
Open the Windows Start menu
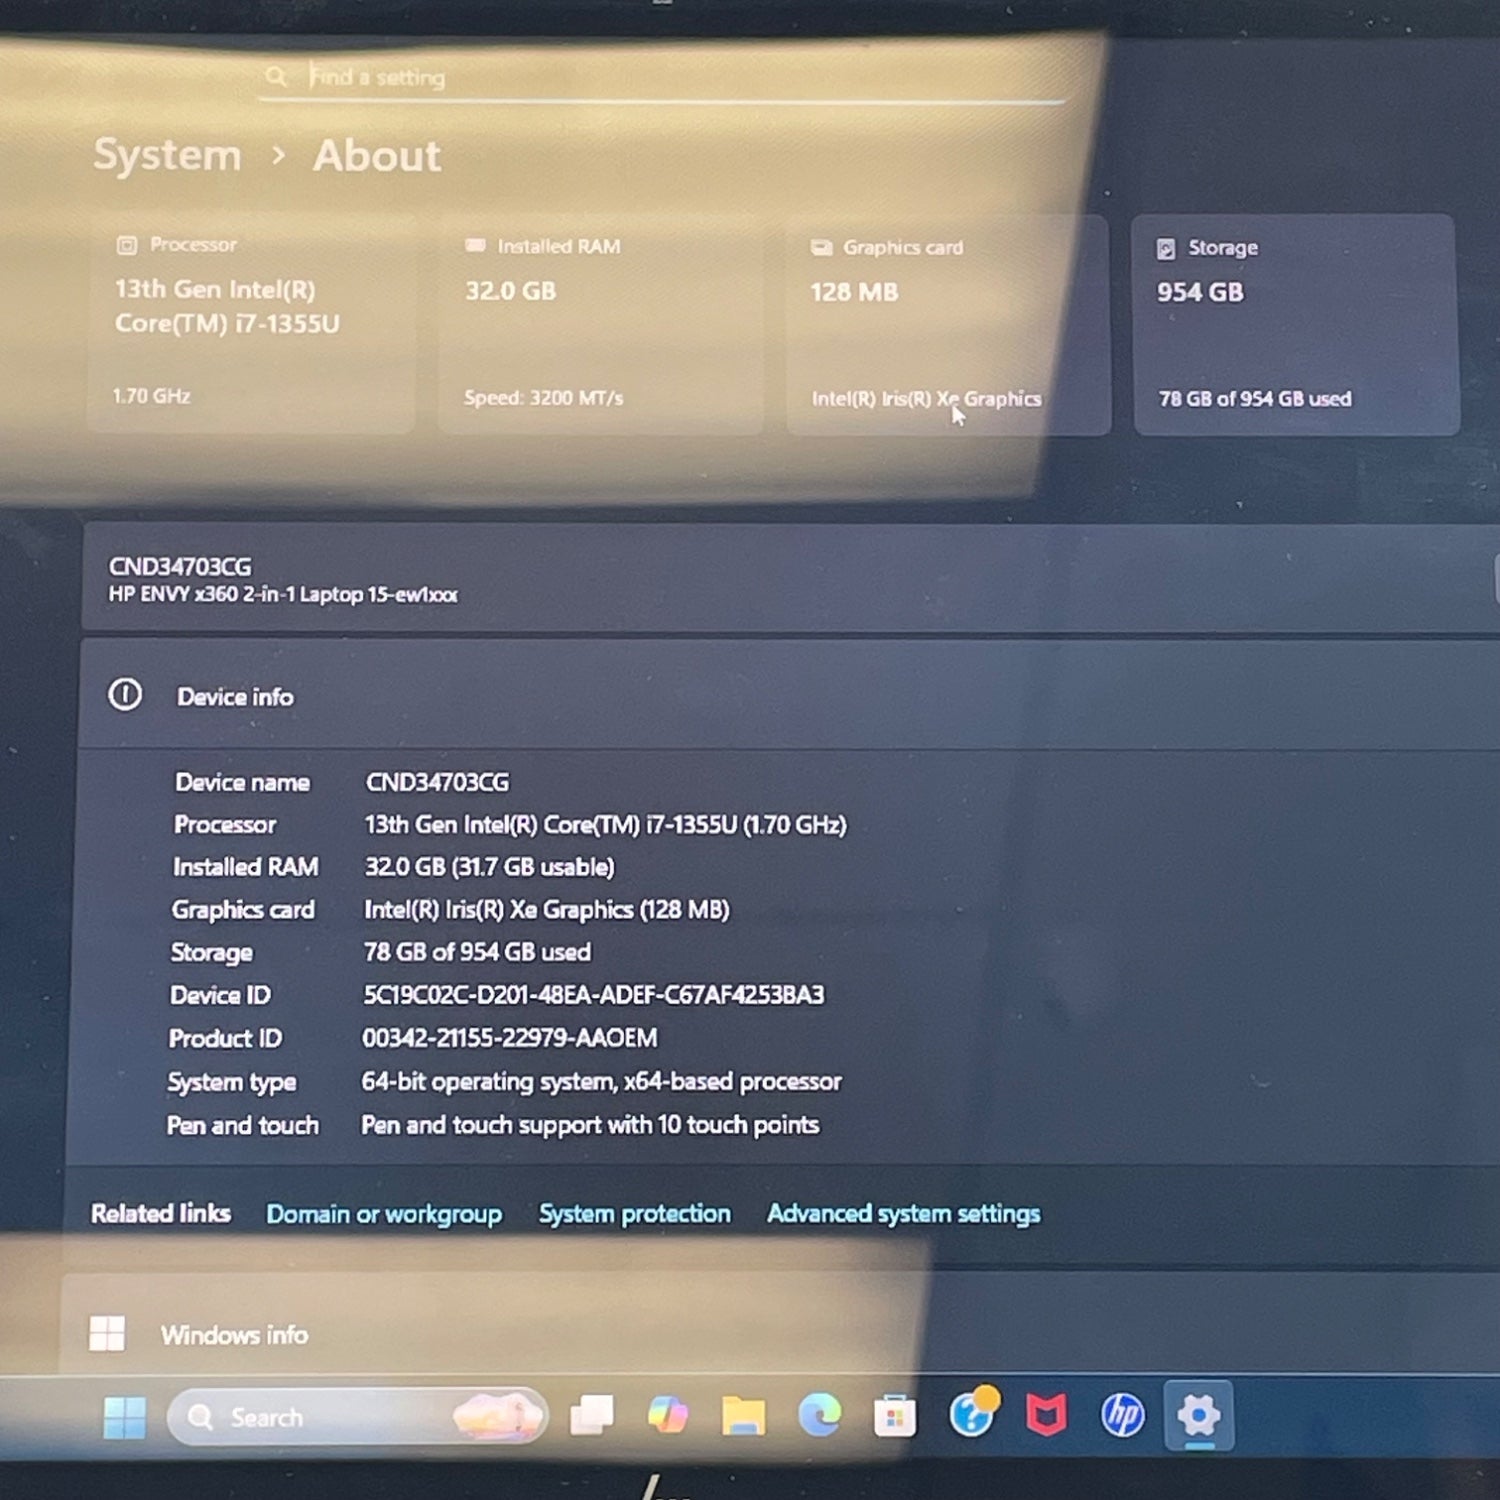[124, 1417]
